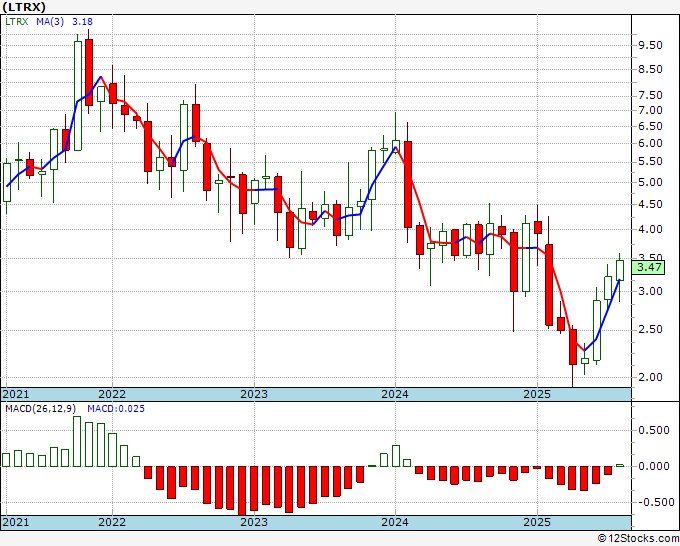Click the 2.00 price axis label
Image resolution: width=680 pixels, height=546 pixels.
(651, 377)
